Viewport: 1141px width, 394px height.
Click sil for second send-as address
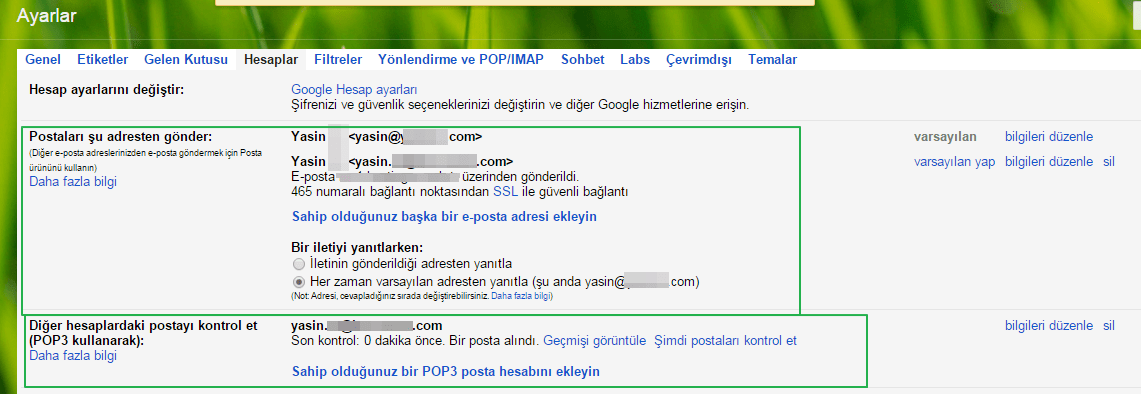tap(1108, 162)
